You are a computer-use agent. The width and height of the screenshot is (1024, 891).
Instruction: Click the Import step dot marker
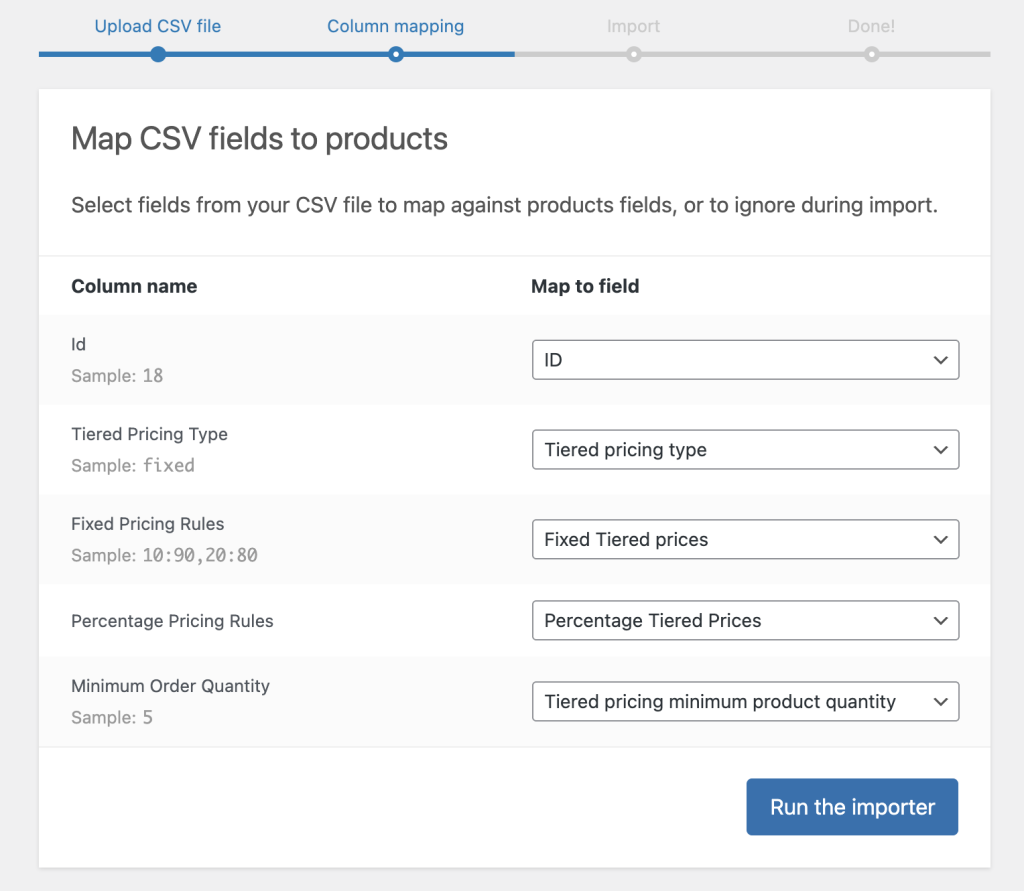[x=633, y=54]
